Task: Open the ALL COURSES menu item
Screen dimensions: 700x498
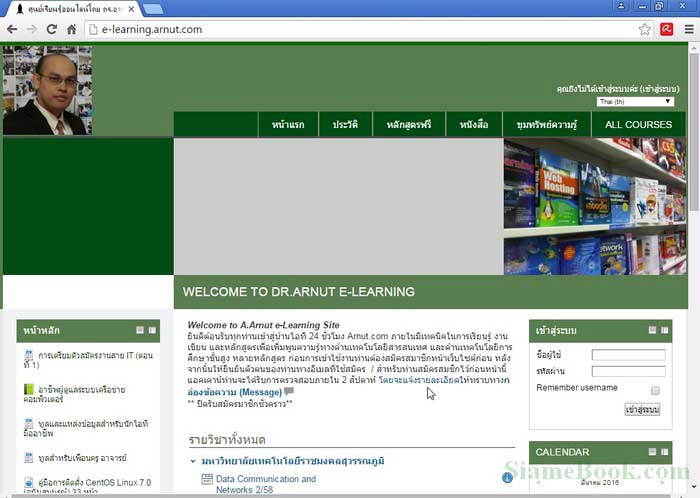Action: (638, 124)
